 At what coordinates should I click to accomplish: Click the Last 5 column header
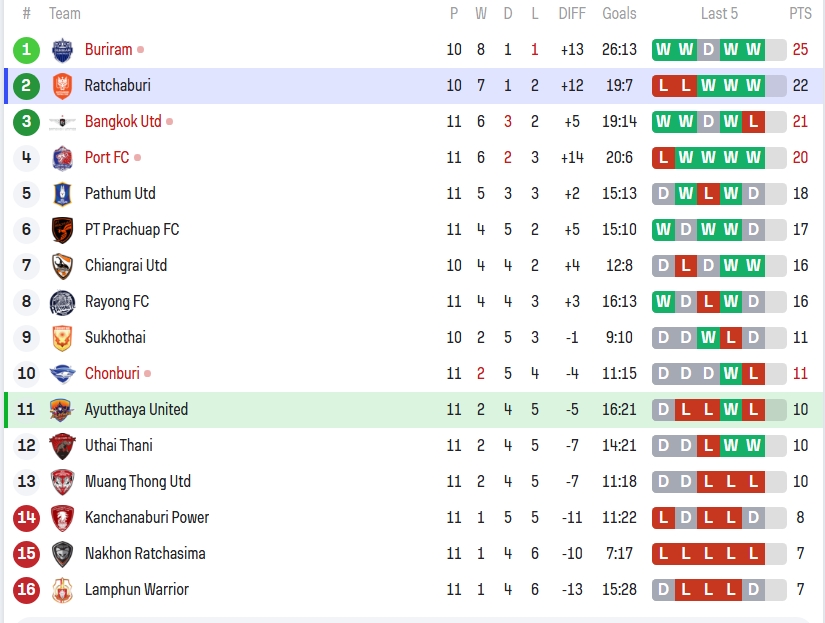pyautogui.click(x=719, y=14)
